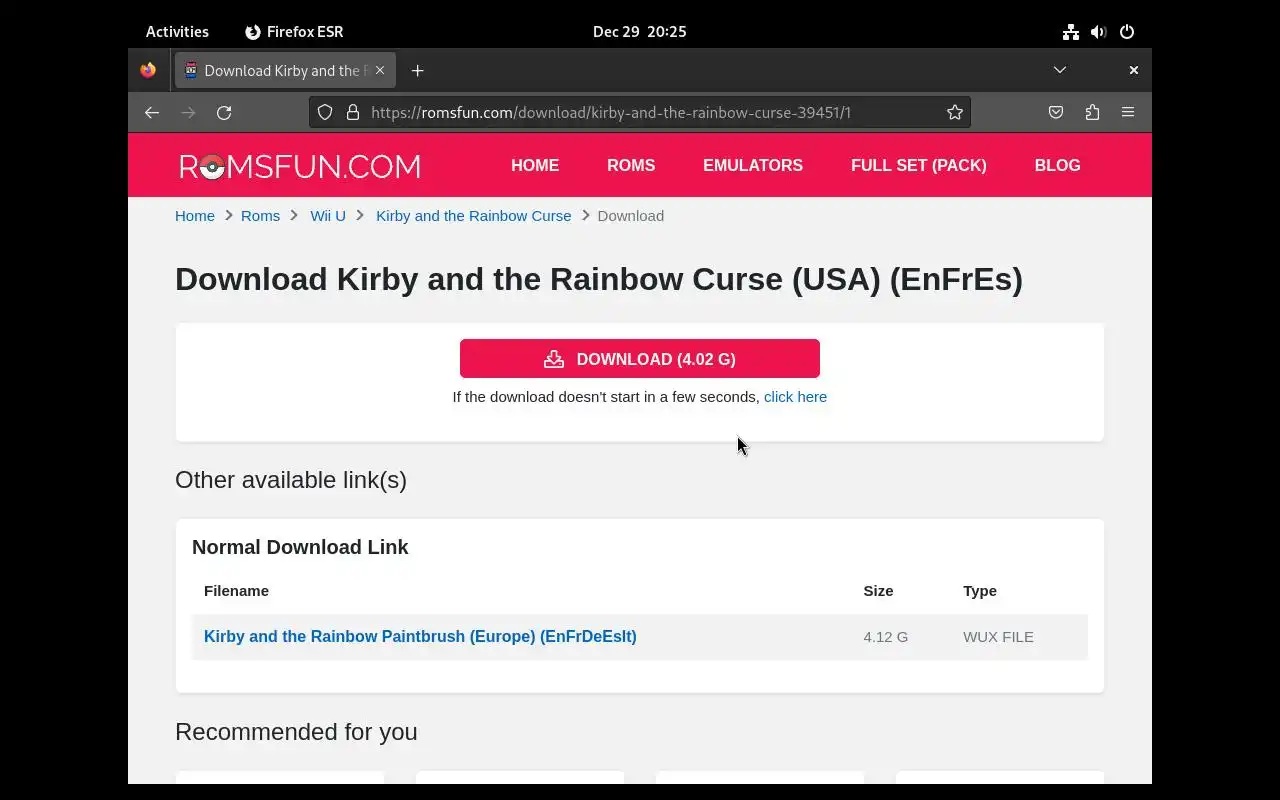Open the EMULATORS nav item
1280x800 pixels.
point(753,166)
